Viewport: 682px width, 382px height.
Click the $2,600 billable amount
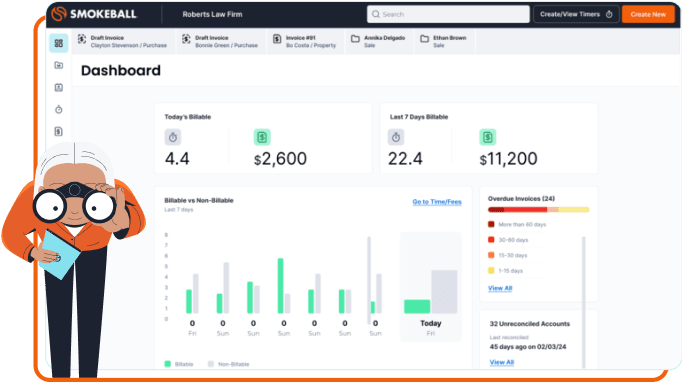tap(281, 159)
